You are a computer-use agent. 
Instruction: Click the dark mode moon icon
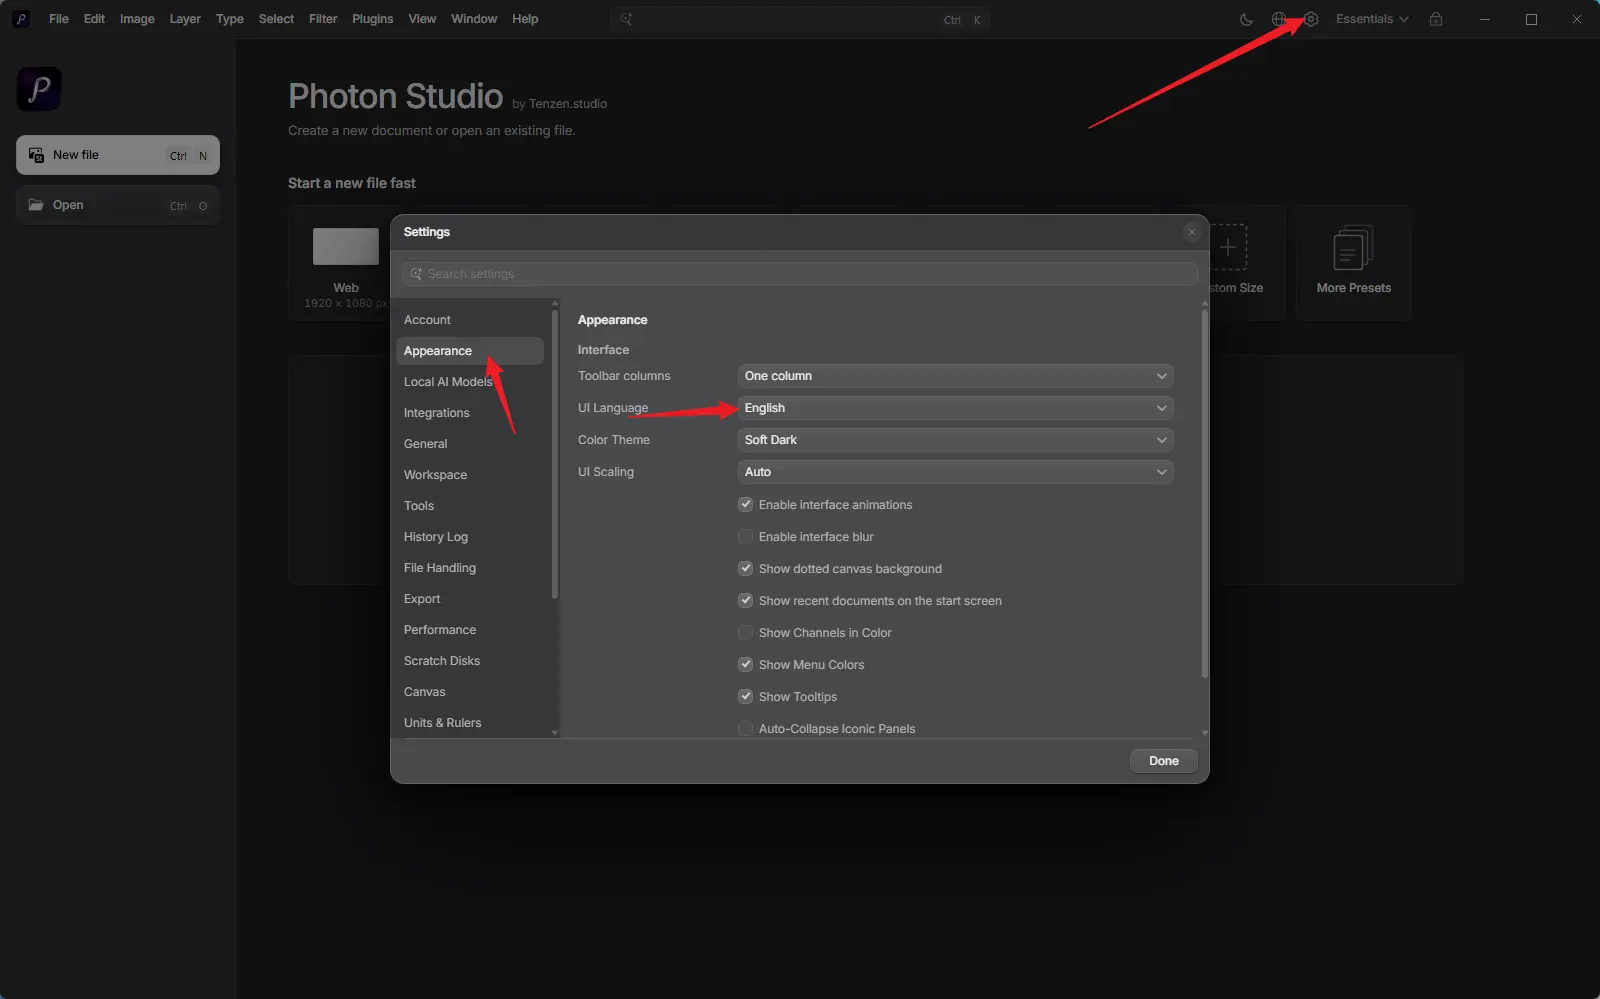(x=1246, y=19)
